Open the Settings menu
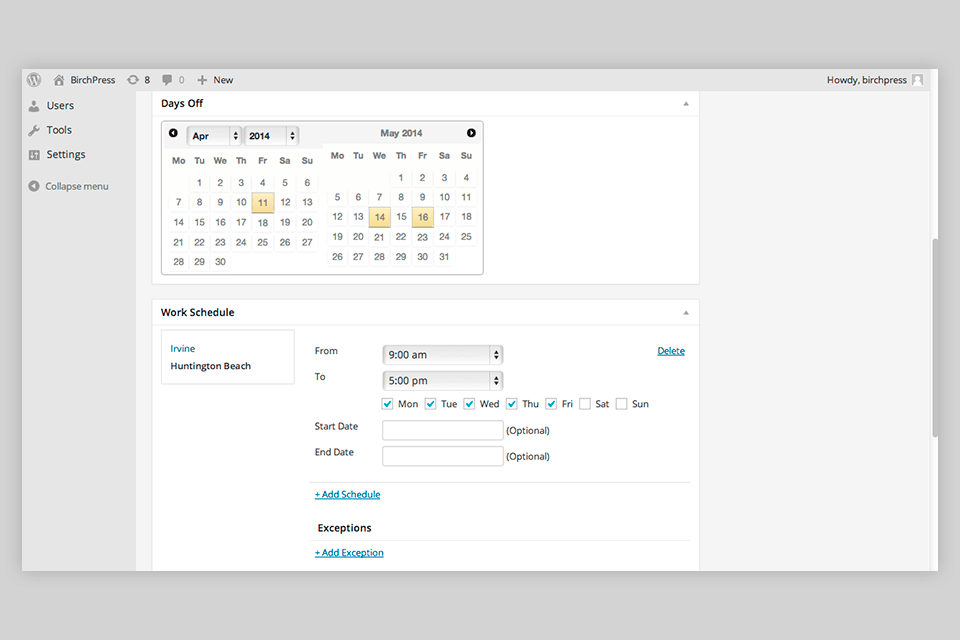Image resolution: width=960 pixels, height=640 pixels. [66, 154]
